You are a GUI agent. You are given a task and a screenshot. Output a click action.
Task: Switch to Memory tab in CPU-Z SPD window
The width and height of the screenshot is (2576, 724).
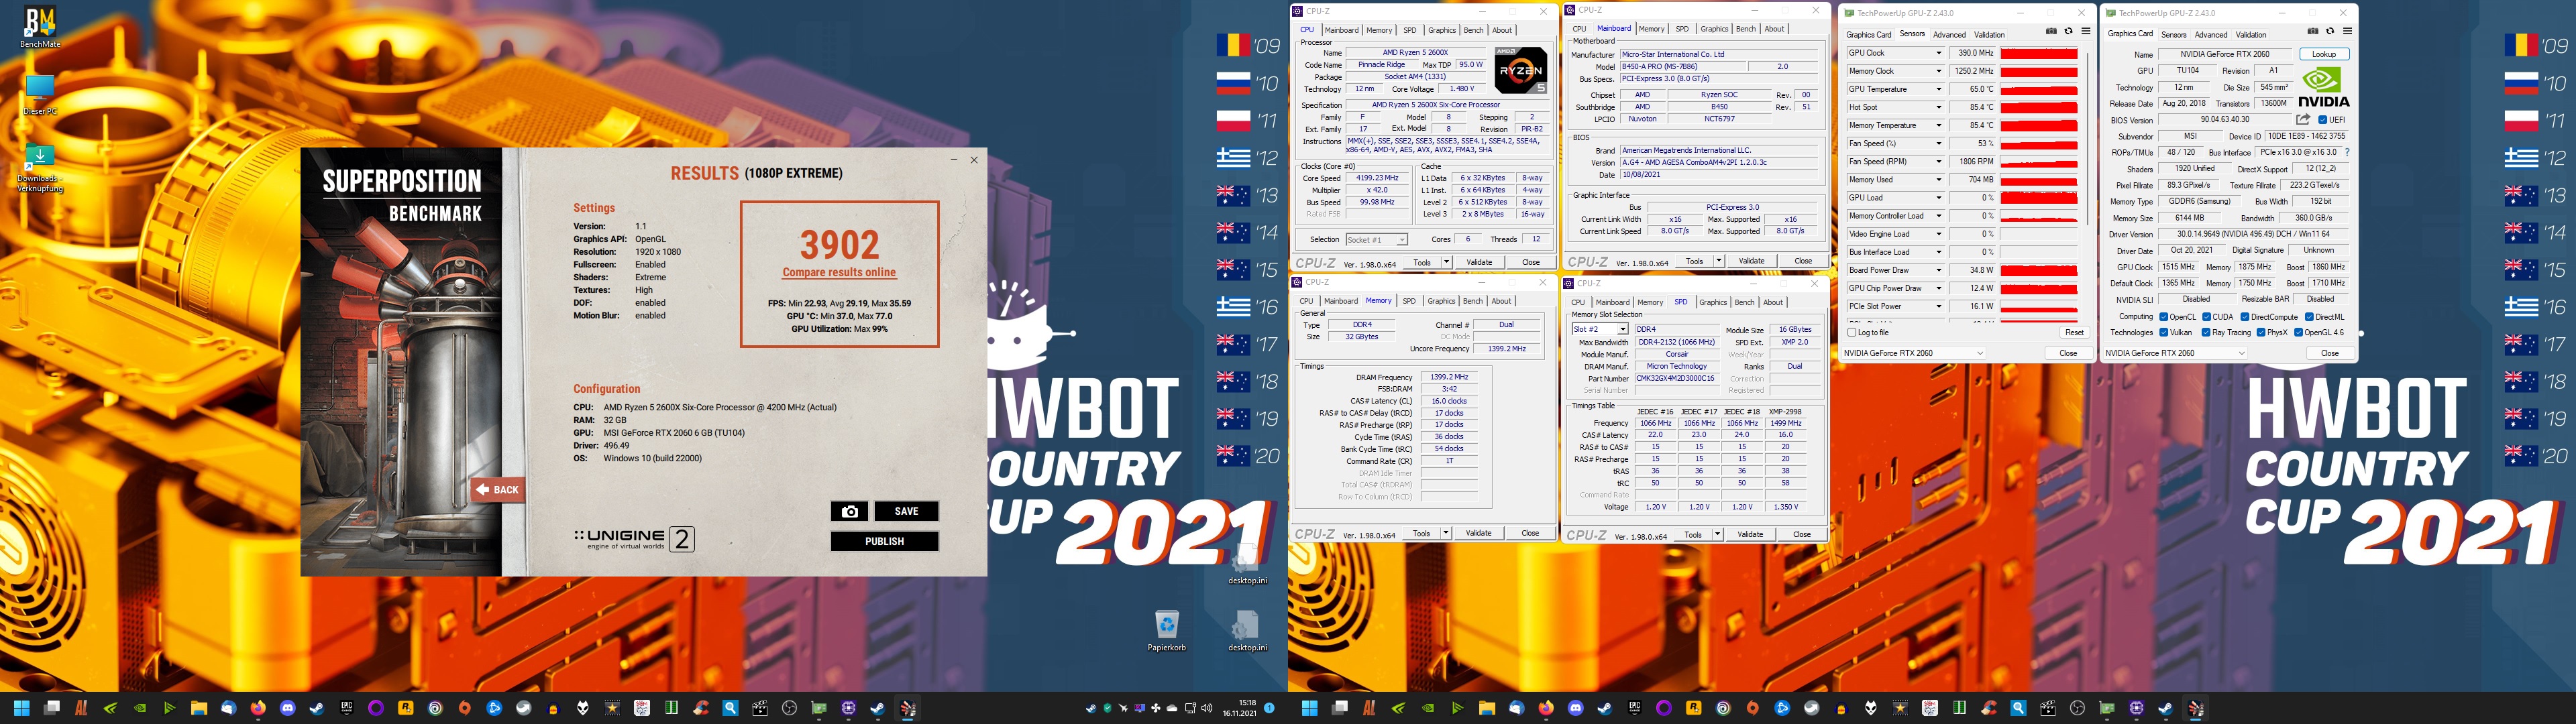1650,302
